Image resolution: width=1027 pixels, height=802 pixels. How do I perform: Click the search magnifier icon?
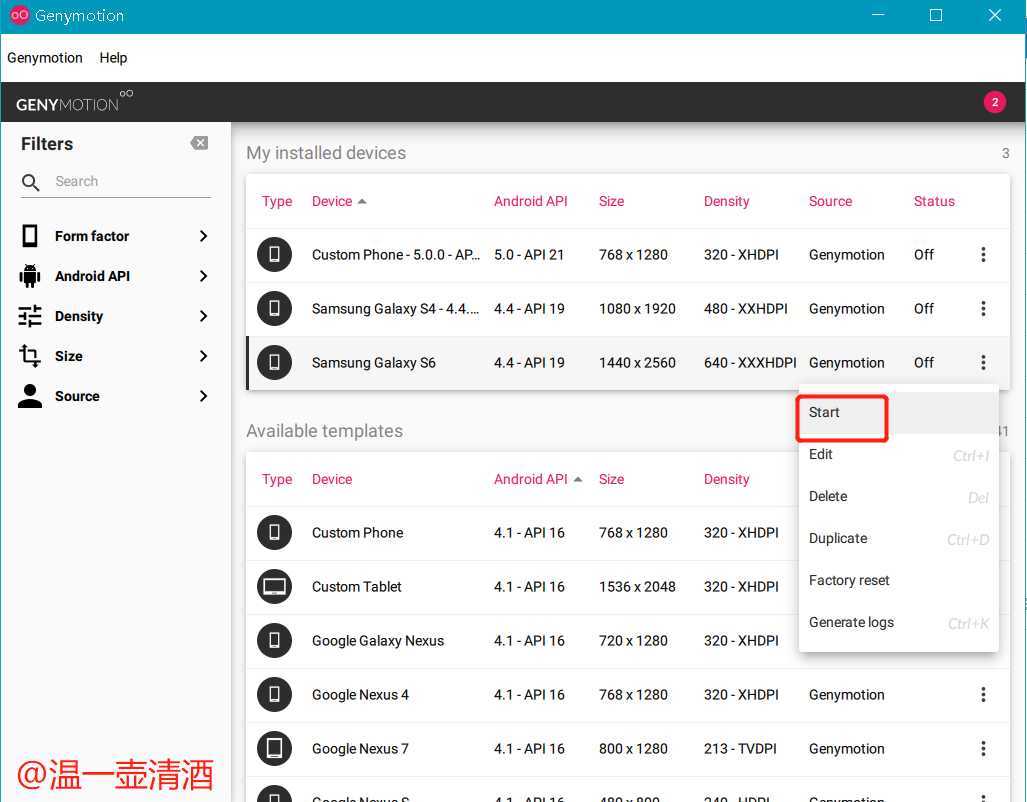coord(30,182)
